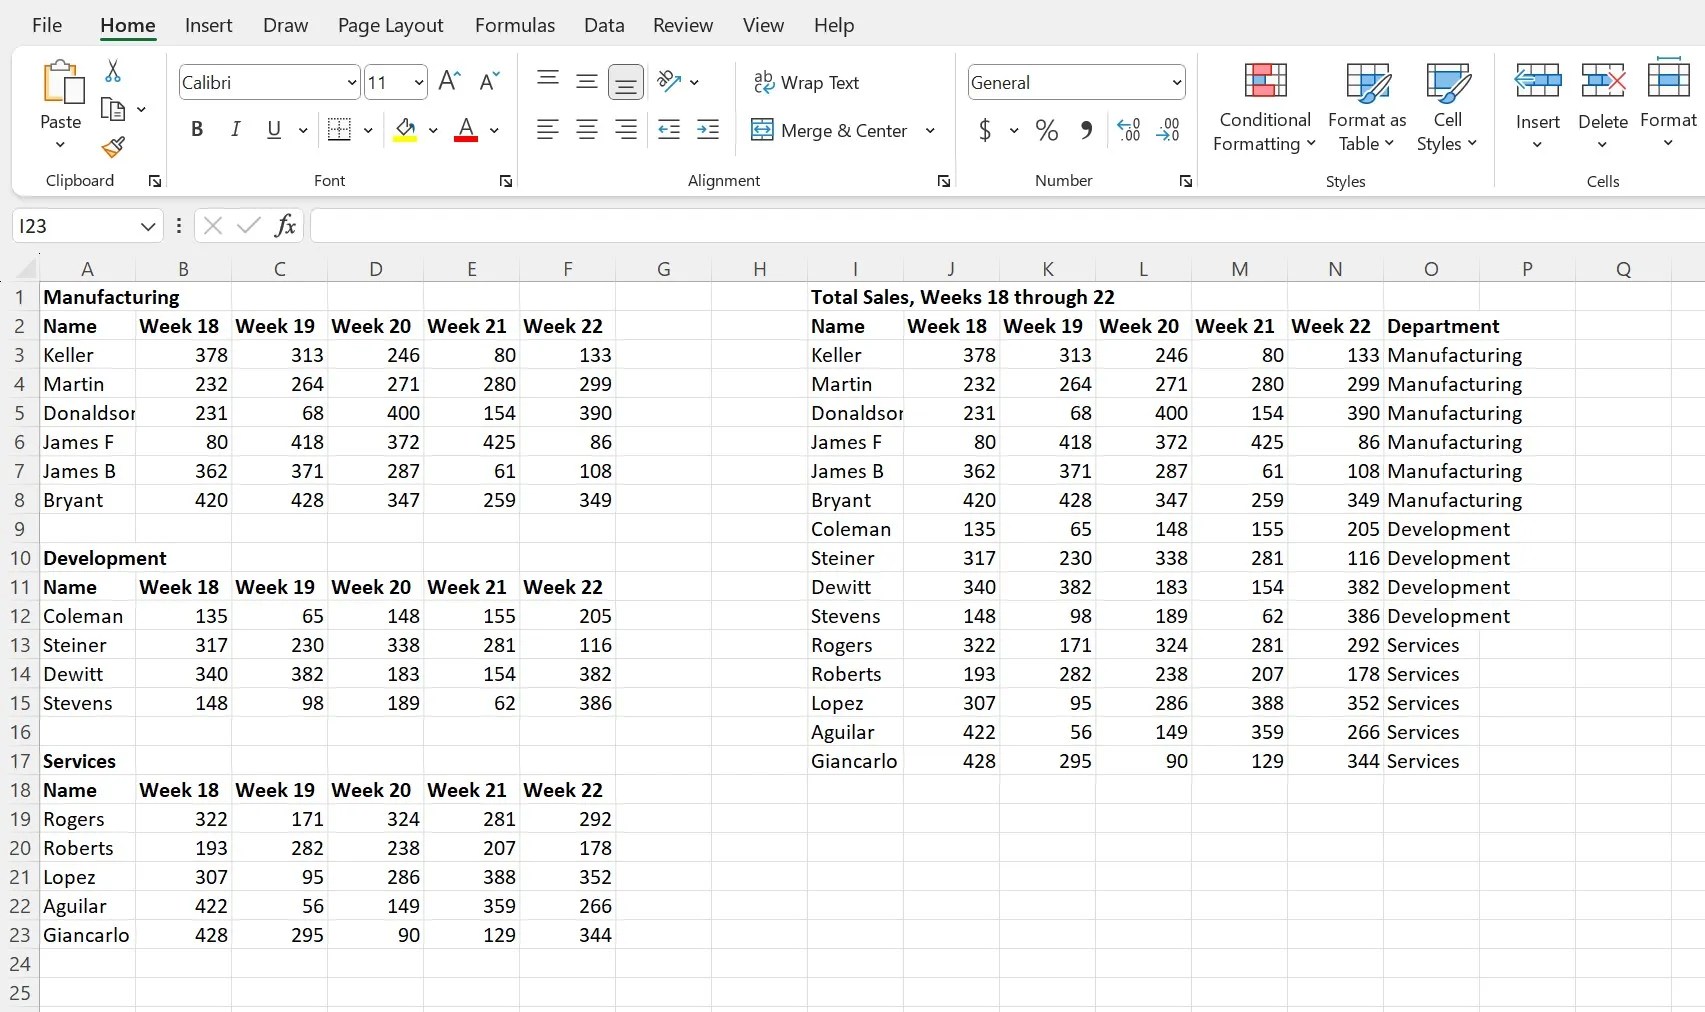This screenshot has width=1705, height=1012.
Task: Toggle bold formatting
Action: point(196,129)
